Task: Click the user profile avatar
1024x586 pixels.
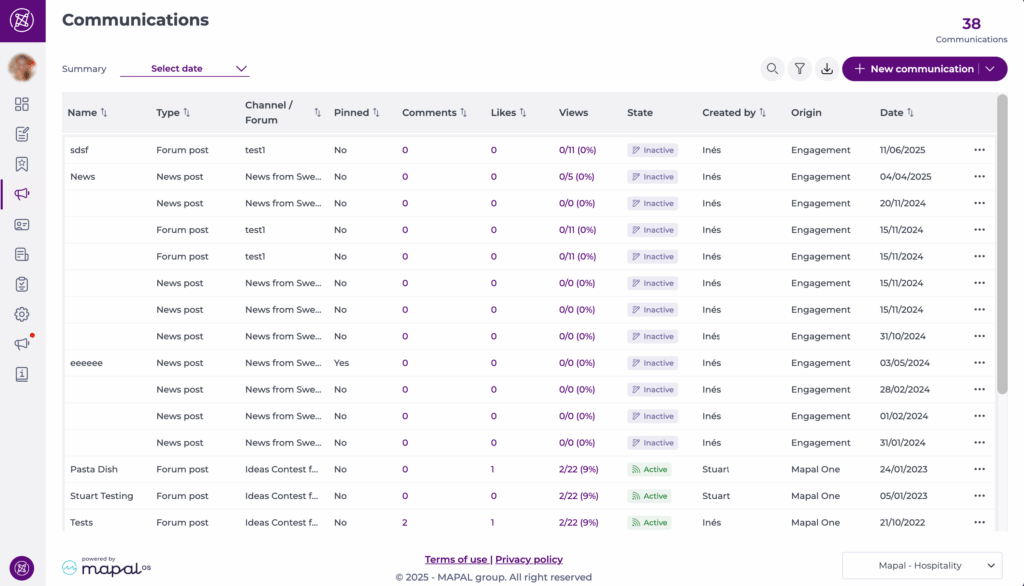Action: (x=22, y=67)
